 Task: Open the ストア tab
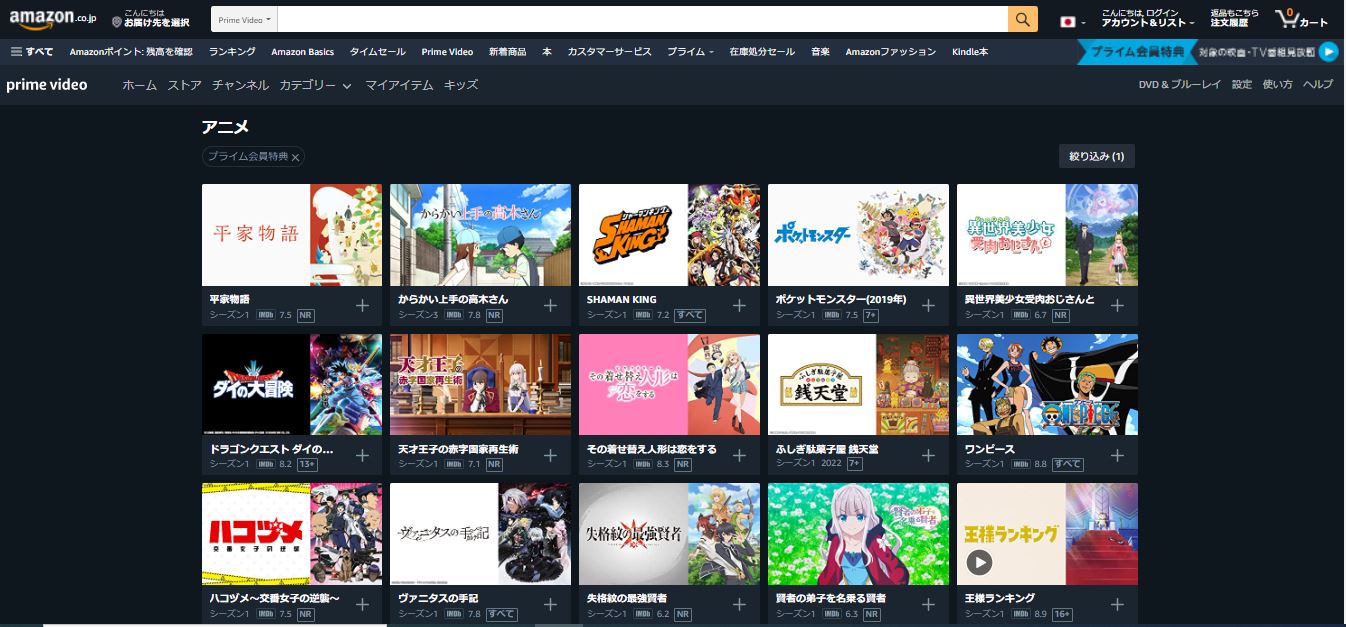pos(185,85)
